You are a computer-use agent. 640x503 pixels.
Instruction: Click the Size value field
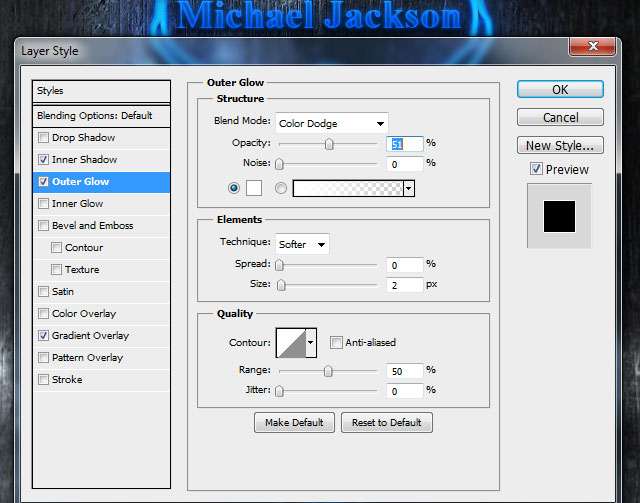(x=404, y=285)
